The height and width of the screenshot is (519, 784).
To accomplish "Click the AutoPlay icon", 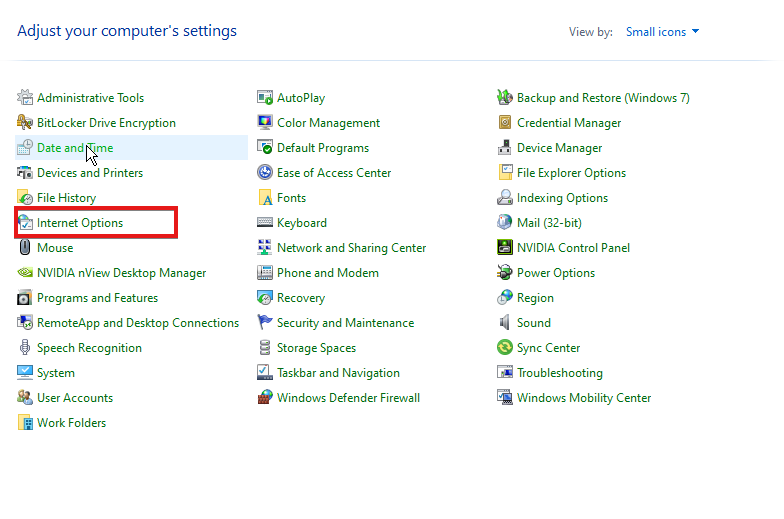I will (x=264, y=98).
